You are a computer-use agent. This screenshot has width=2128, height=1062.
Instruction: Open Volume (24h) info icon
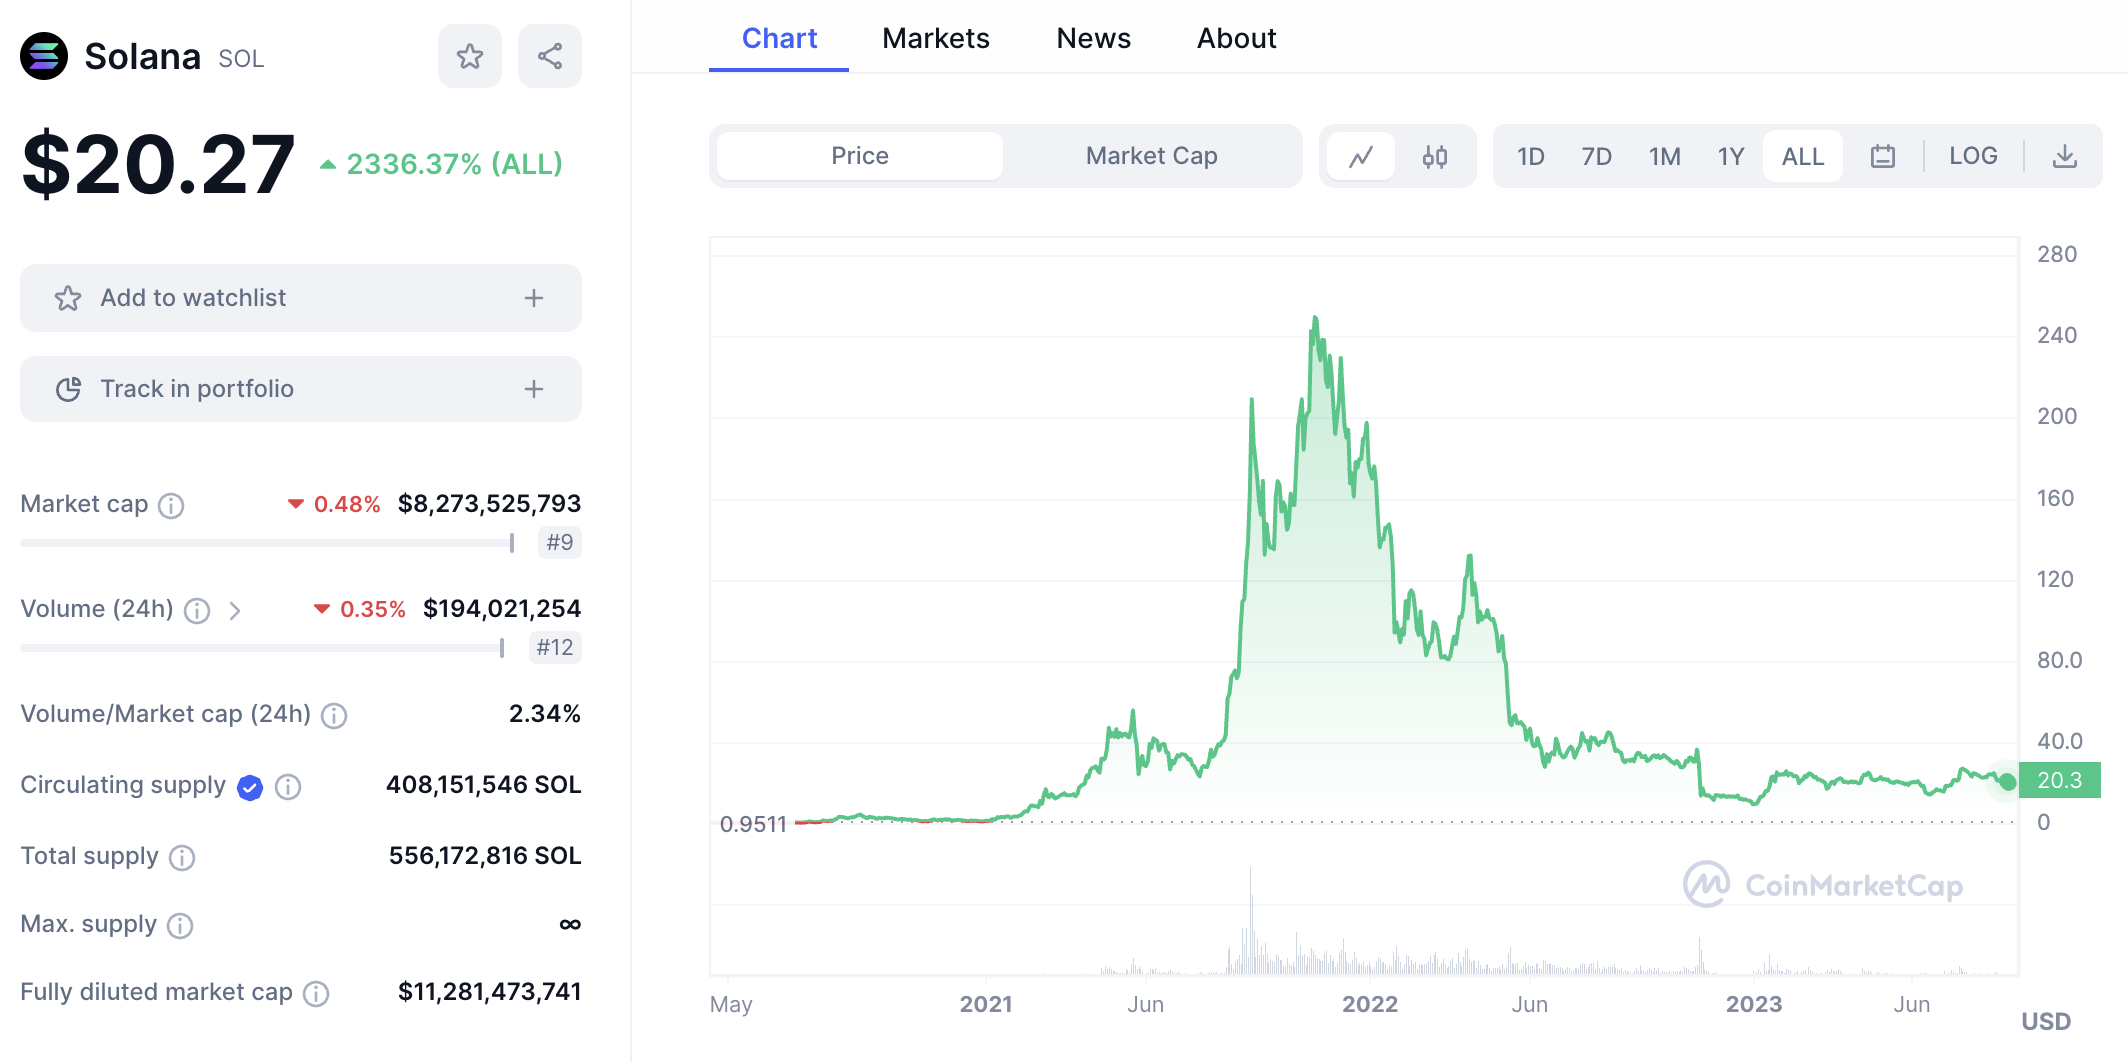pyautogui.click(x=197, y=610)
